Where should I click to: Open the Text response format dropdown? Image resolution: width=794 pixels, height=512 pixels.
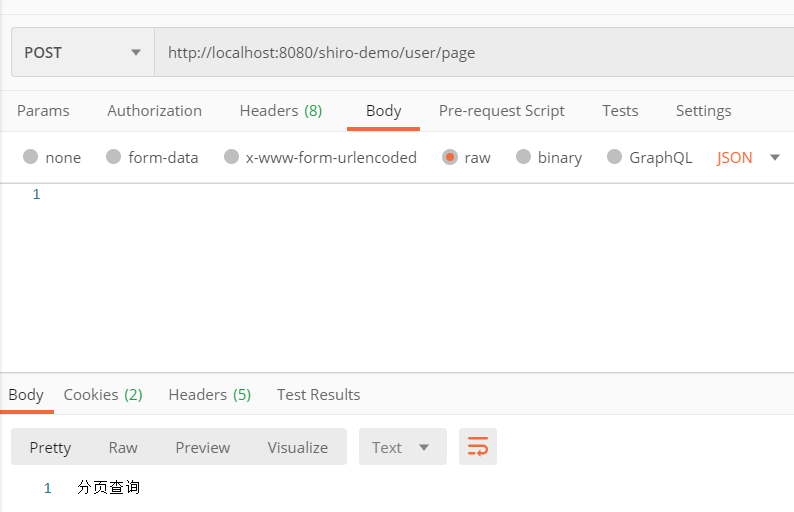point(401,447)
